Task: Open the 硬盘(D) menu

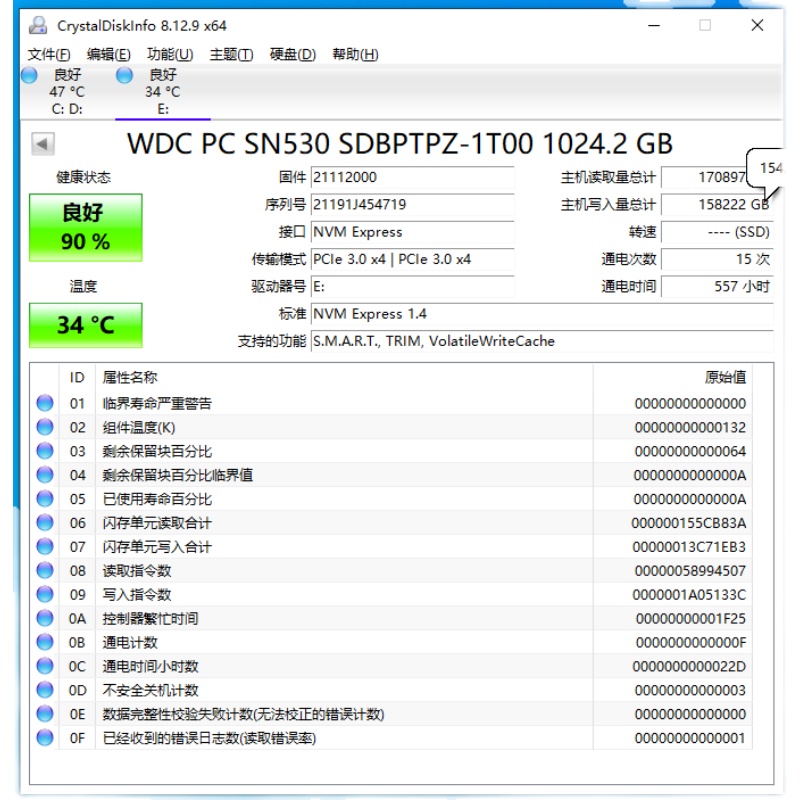Action: click(293, 54)
